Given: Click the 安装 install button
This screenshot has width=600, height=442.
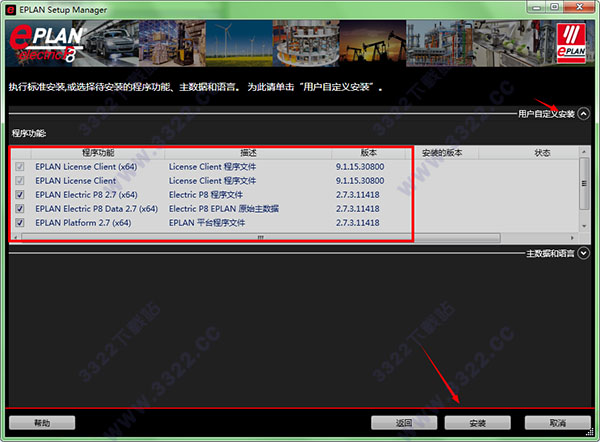Looking at the screenshot, I should pos(478,423).
